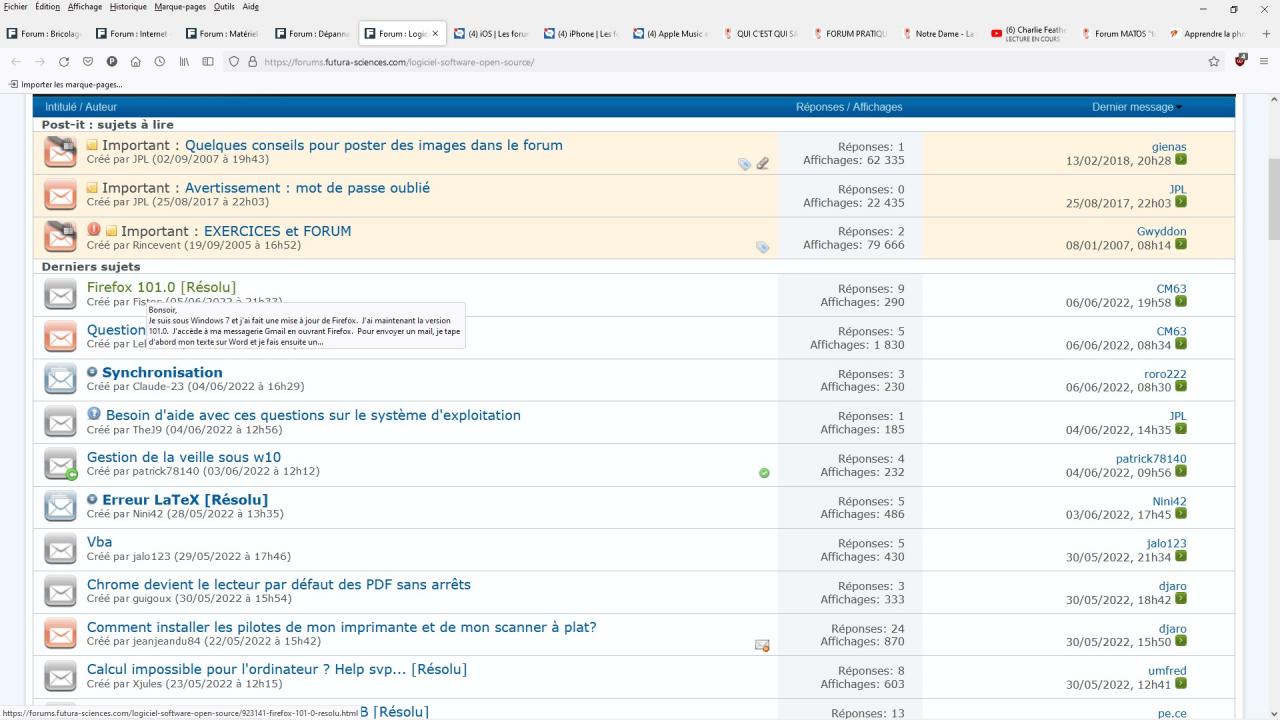
Task: Open the history clock toolbar icon
Action: [x=160, y=62]
